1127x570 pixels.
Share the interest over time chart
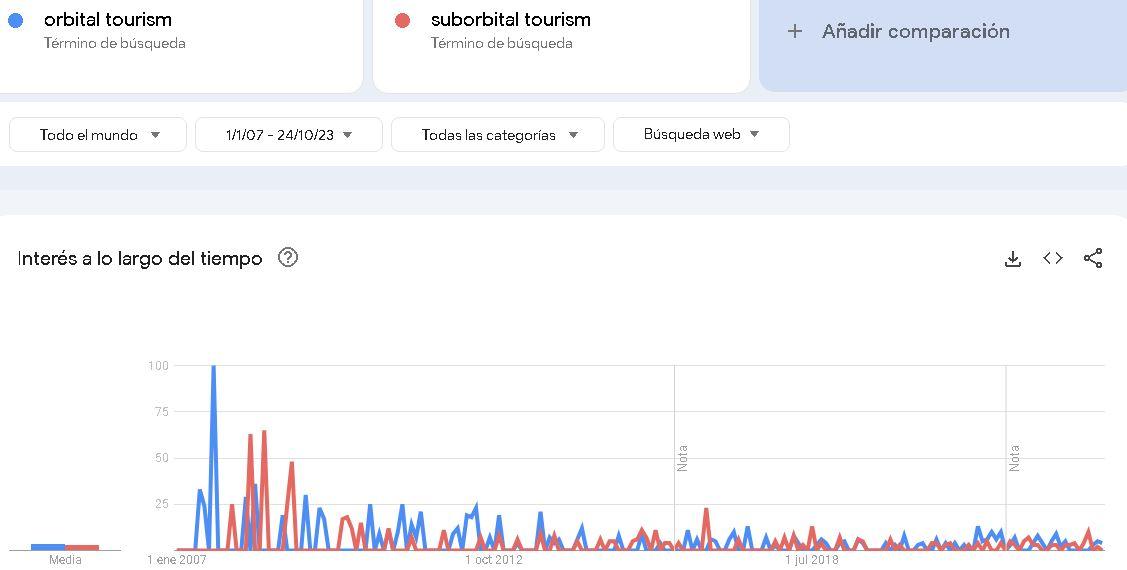click(1093, 258)
